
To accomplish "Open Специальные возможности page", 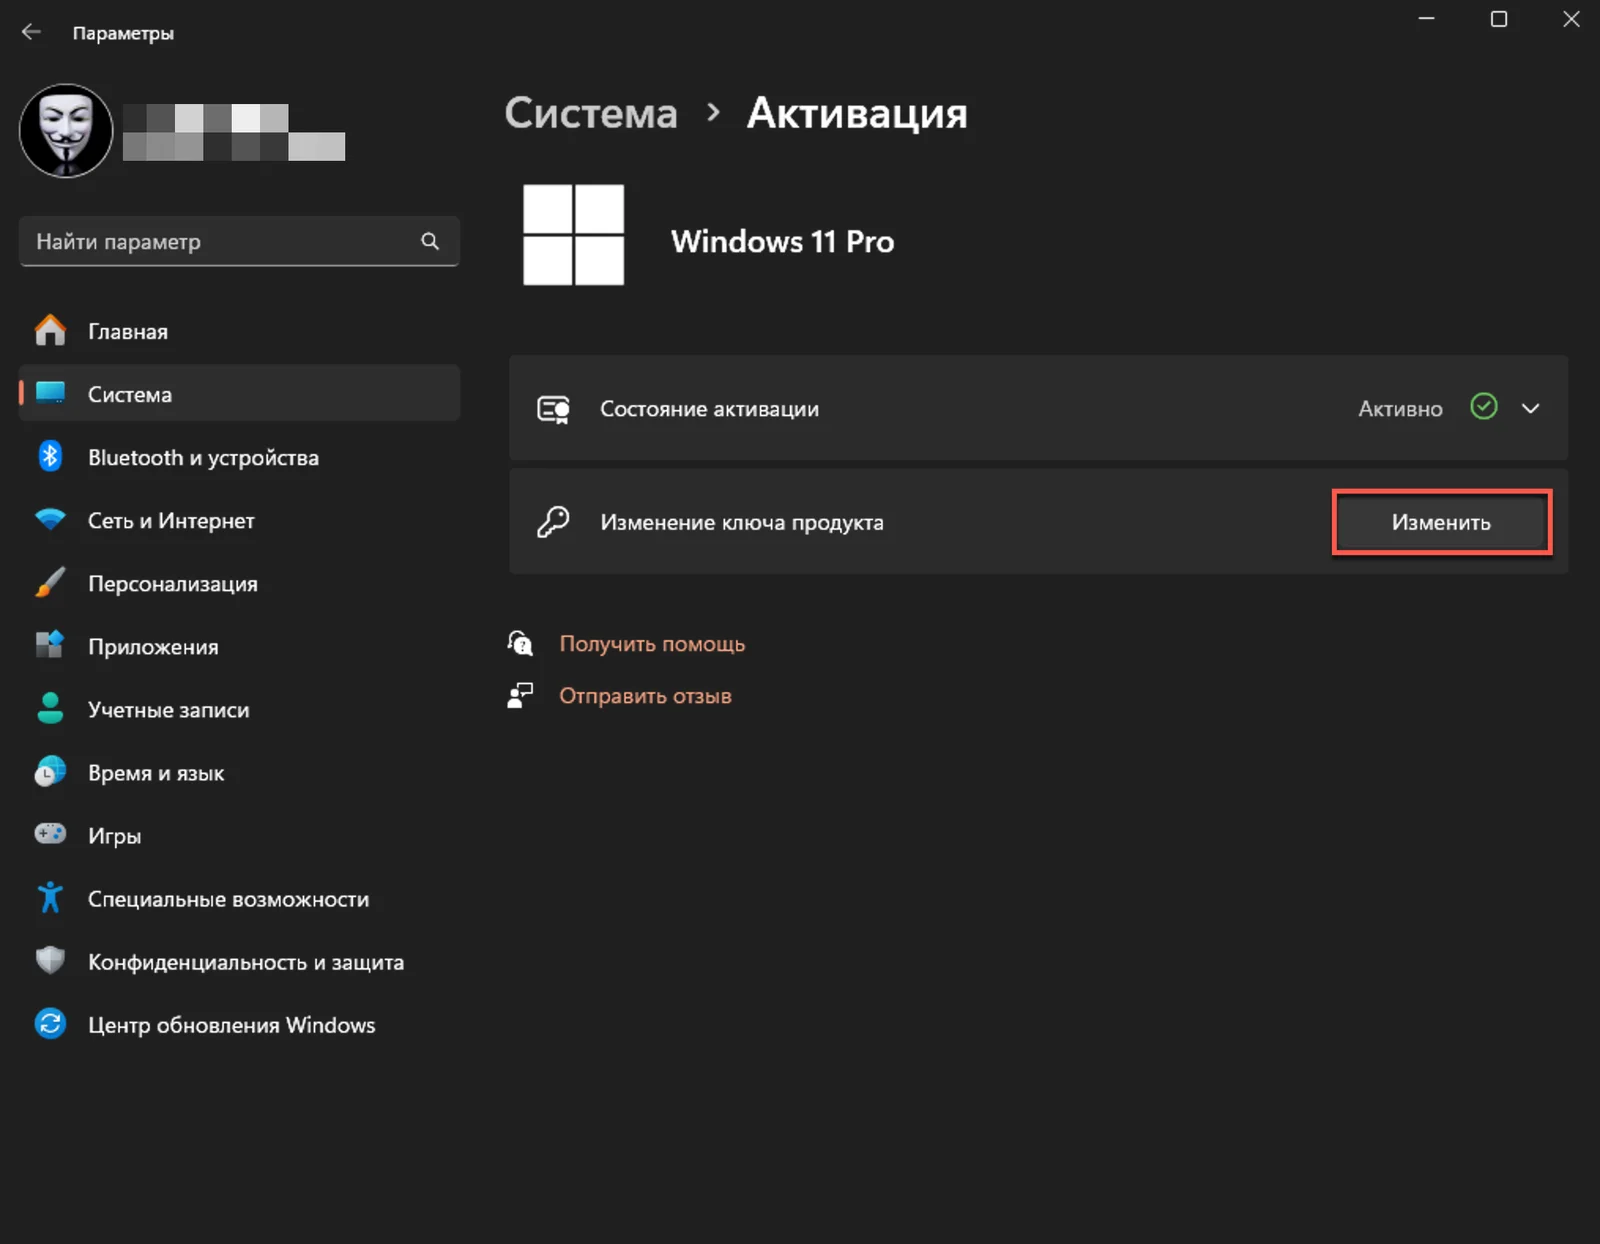I will pyautogui.click(x=239, y=898).
